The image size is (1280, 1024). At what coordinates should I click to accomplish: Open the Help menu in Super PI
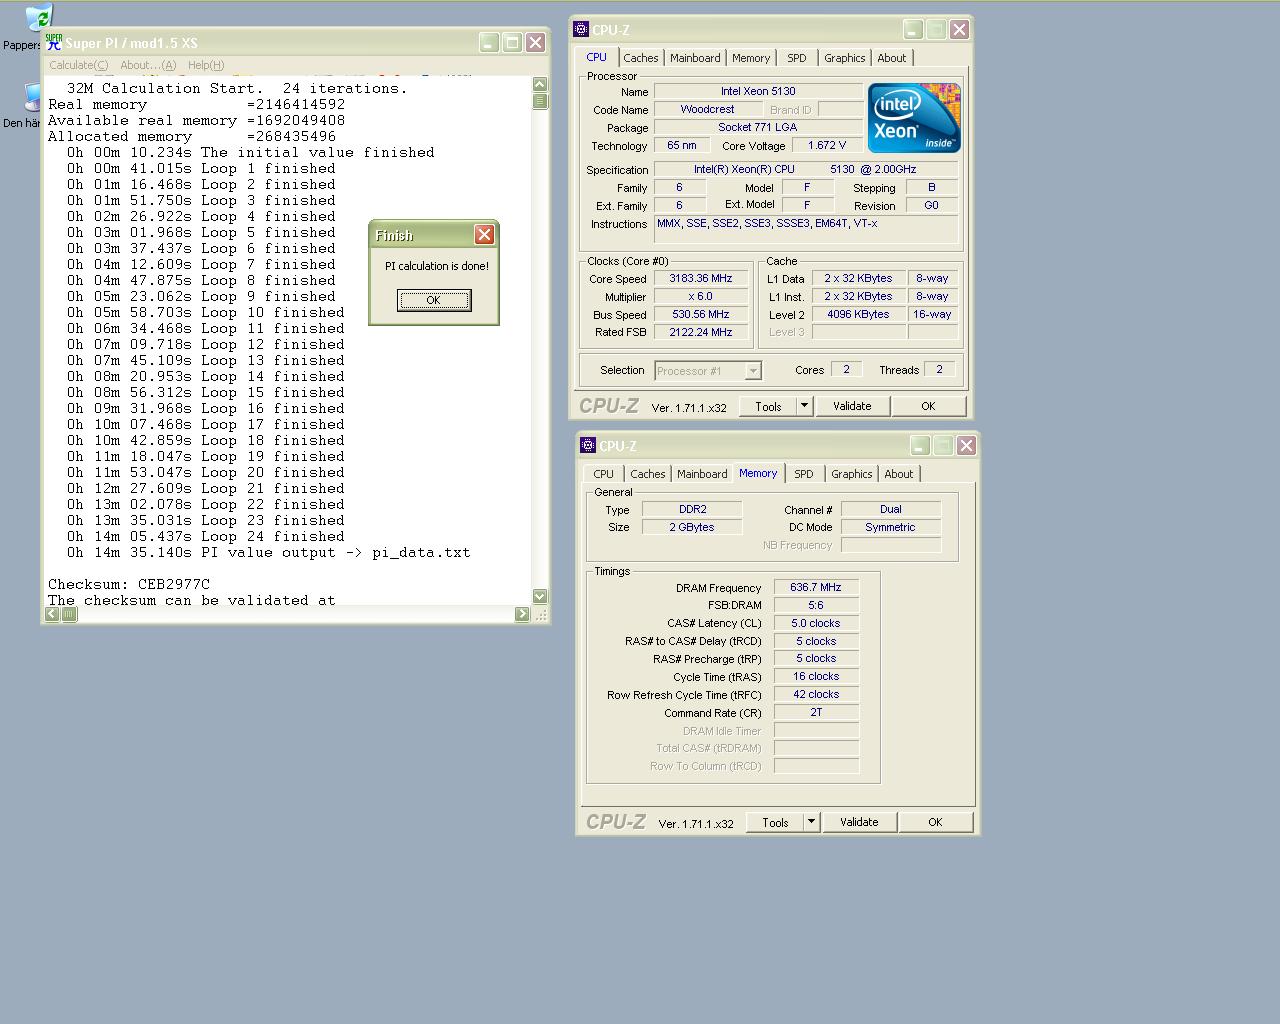coord(206,65)
